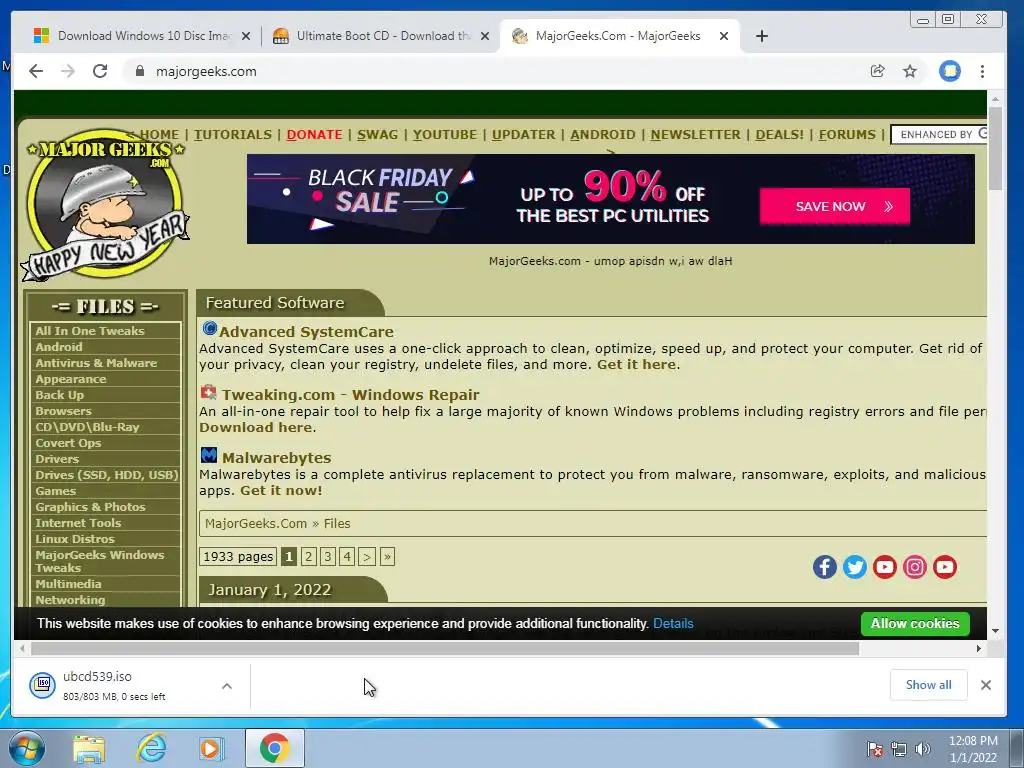Go back to the previous page
Screen dimensions: 1024x768
[x=36, y=71]
